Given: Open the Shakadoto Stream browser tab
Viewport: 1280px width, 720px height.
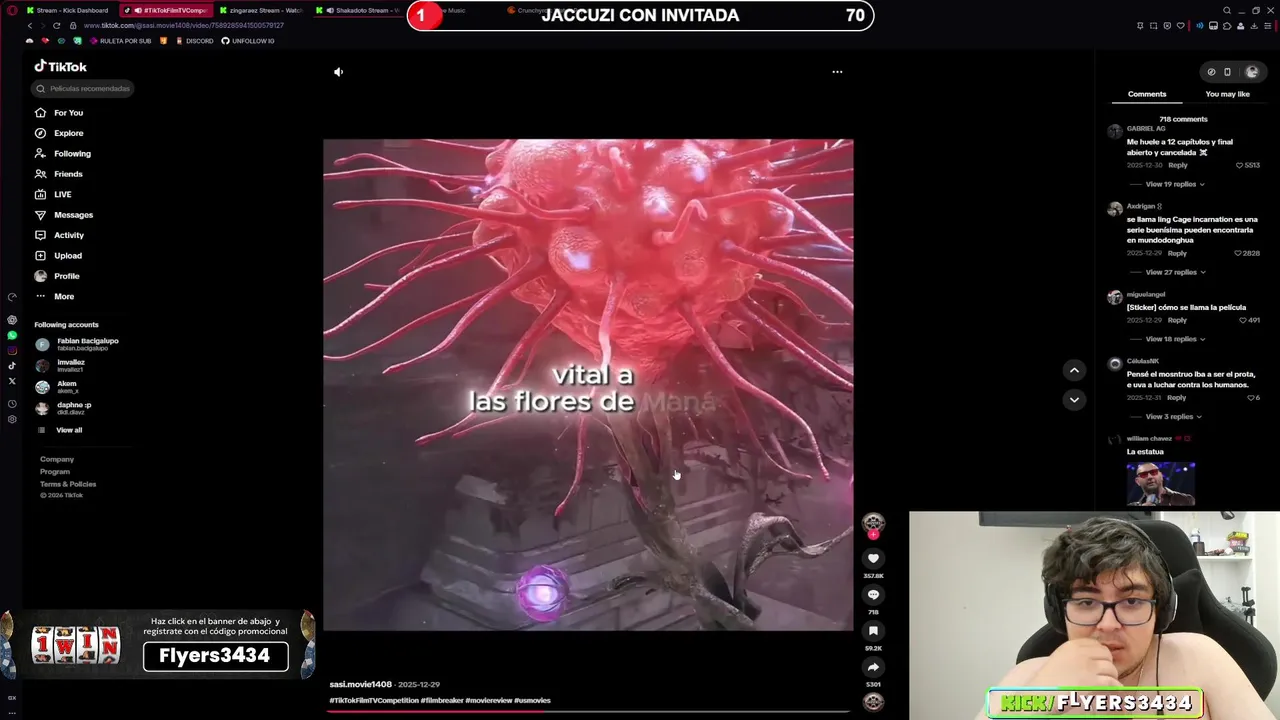Looking at the screenshot, I should tap(357, 10).
